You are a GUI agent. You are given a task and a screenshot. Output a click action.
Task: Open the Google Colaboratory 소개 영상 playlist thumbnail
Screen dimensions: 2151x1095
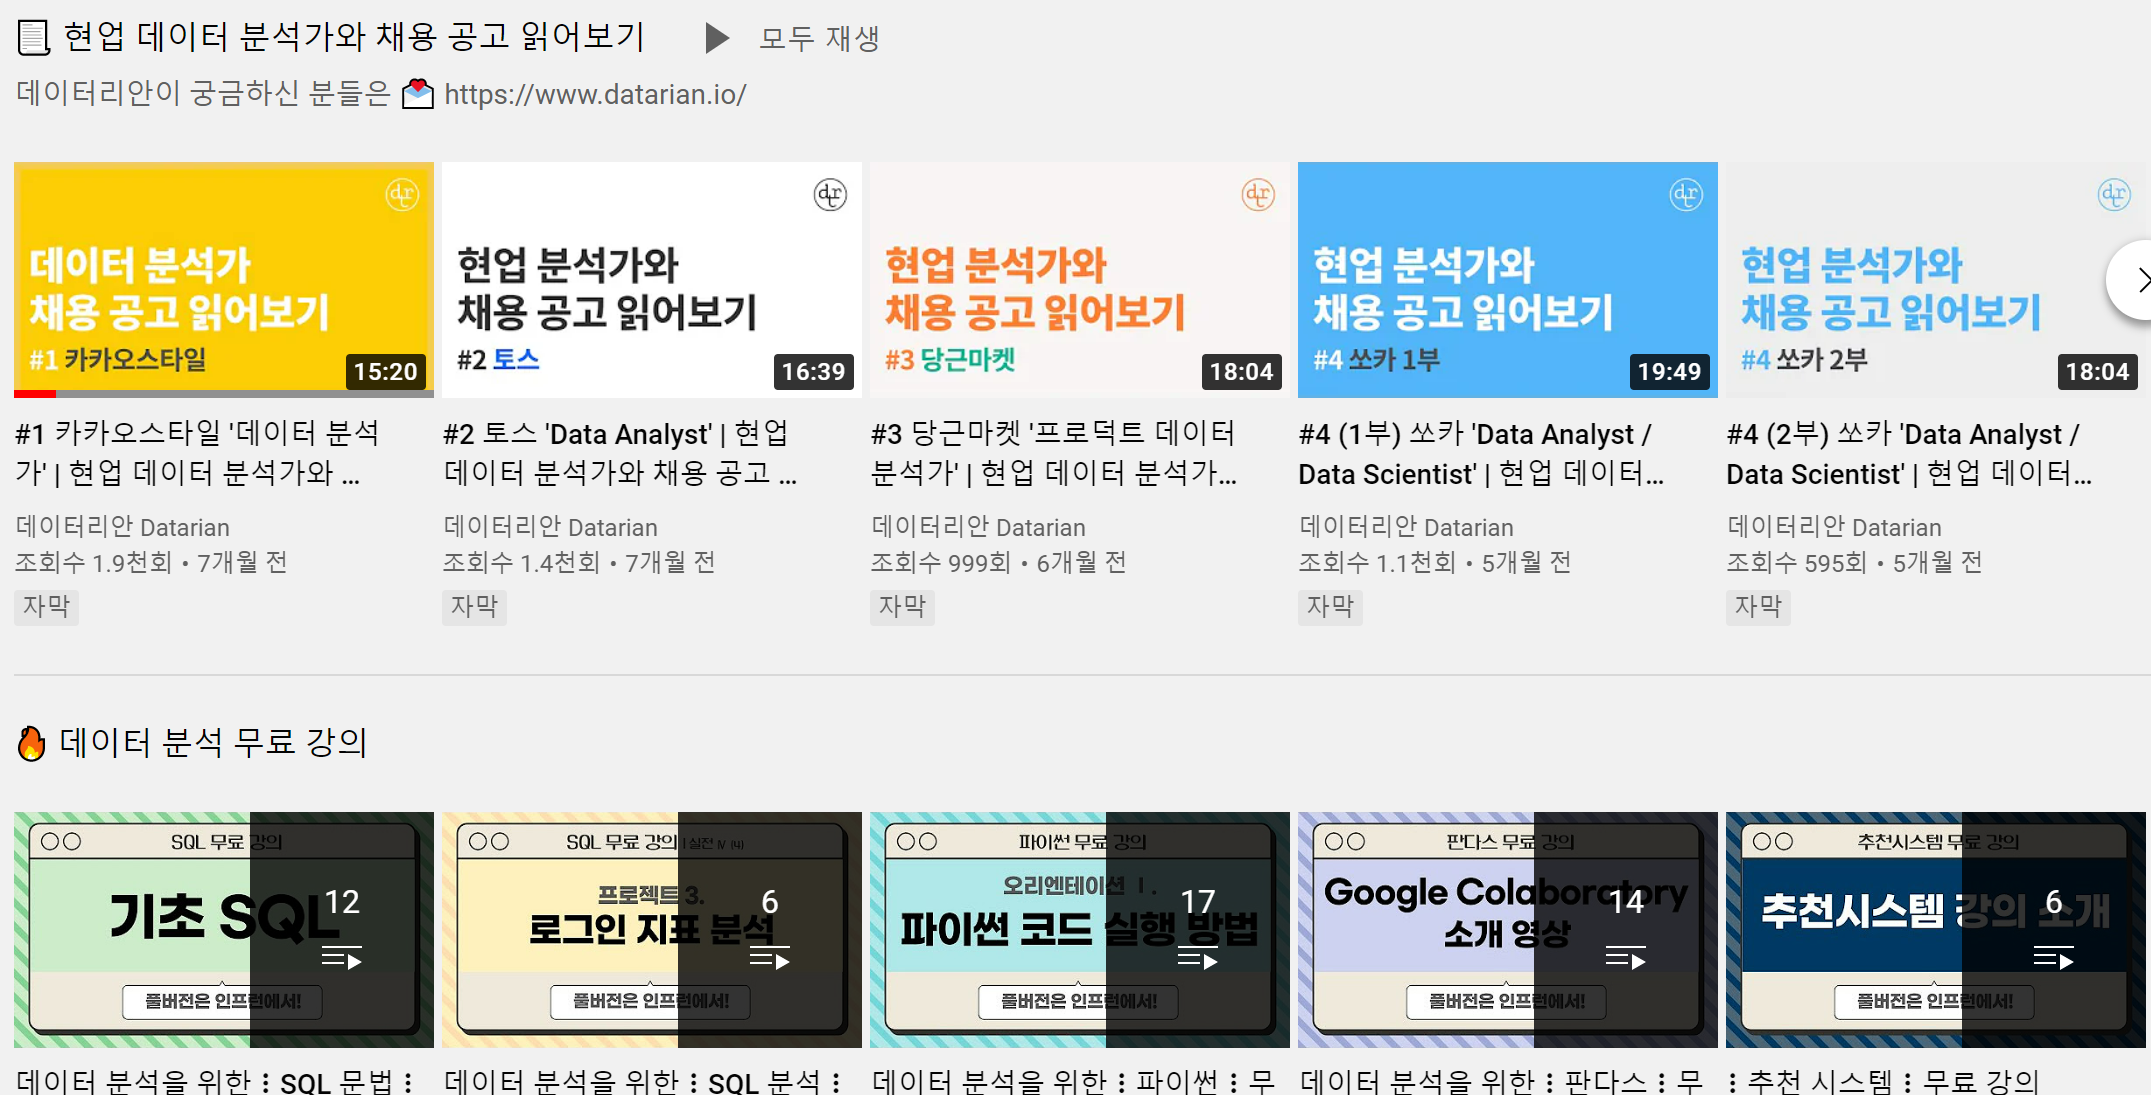tap(1507, 929)
